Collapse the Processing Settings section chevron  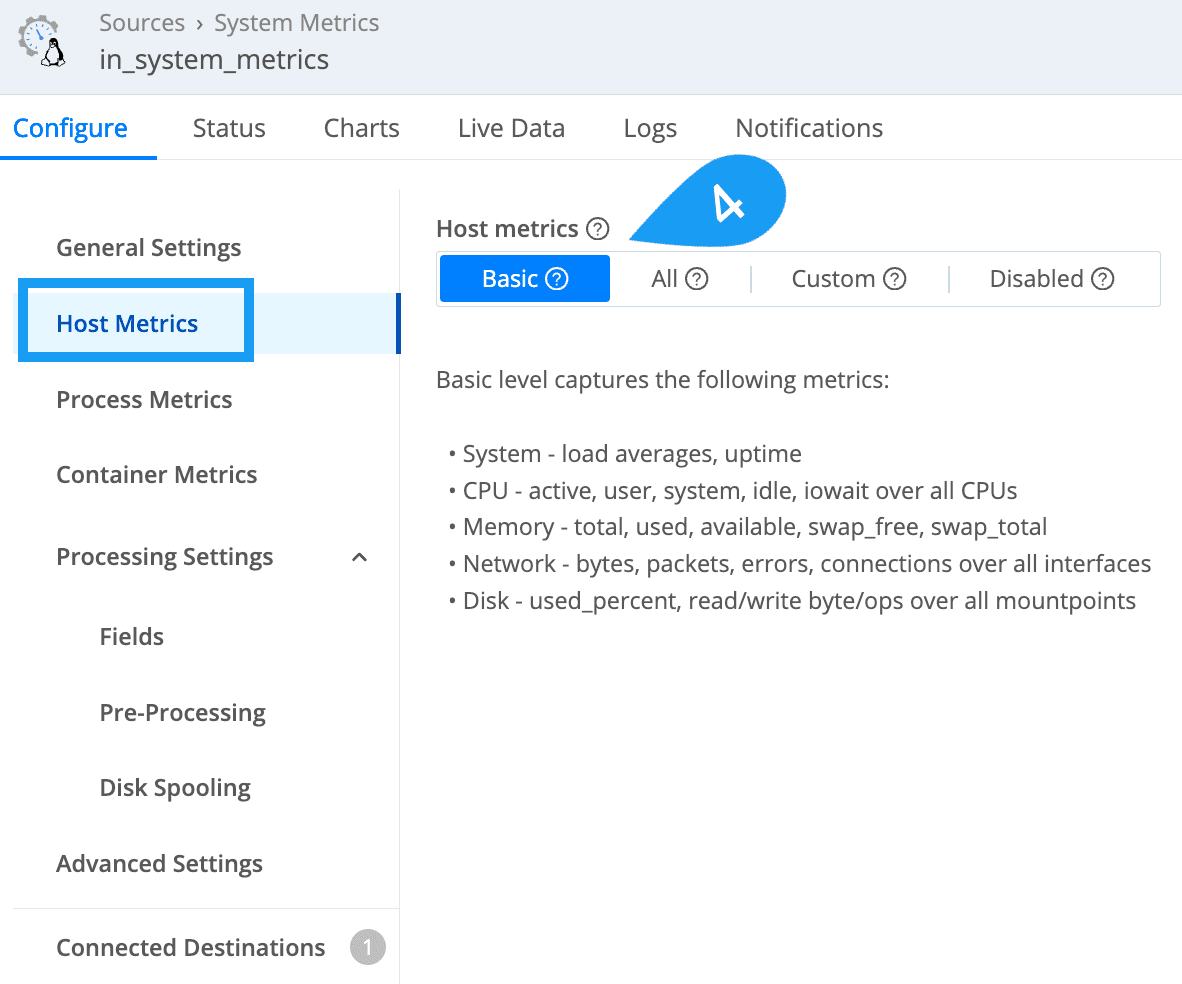pos(360,557)
